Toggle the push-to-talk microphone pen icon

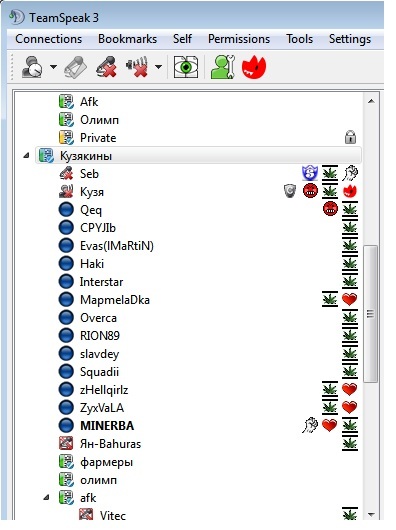tap(75, 67)
